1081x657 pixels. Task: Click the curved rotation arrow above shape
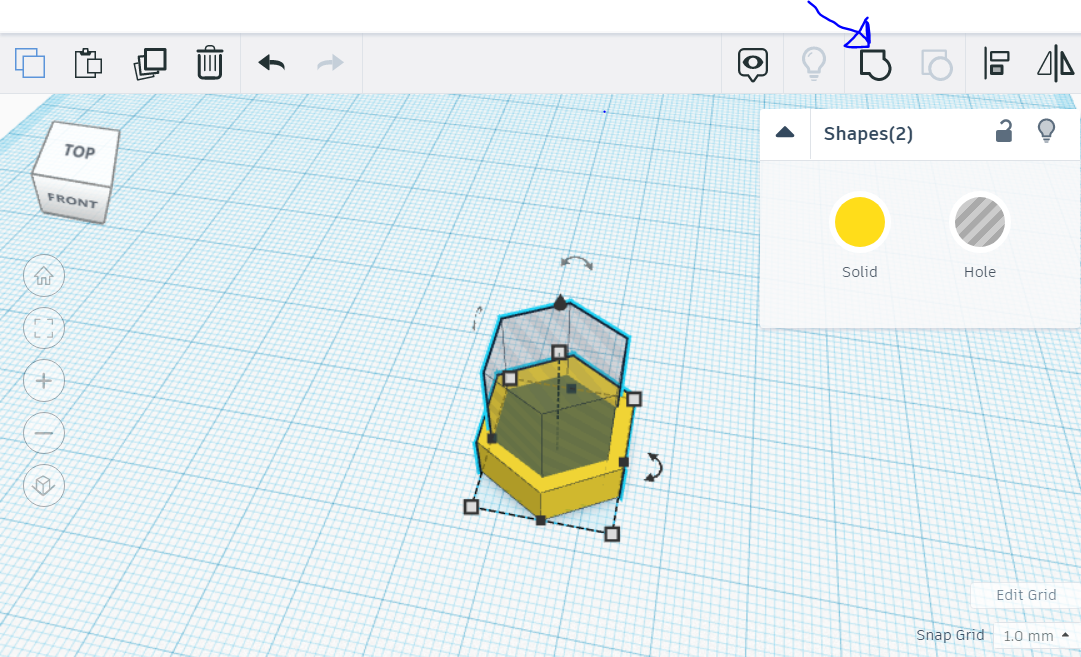[576, 263]
